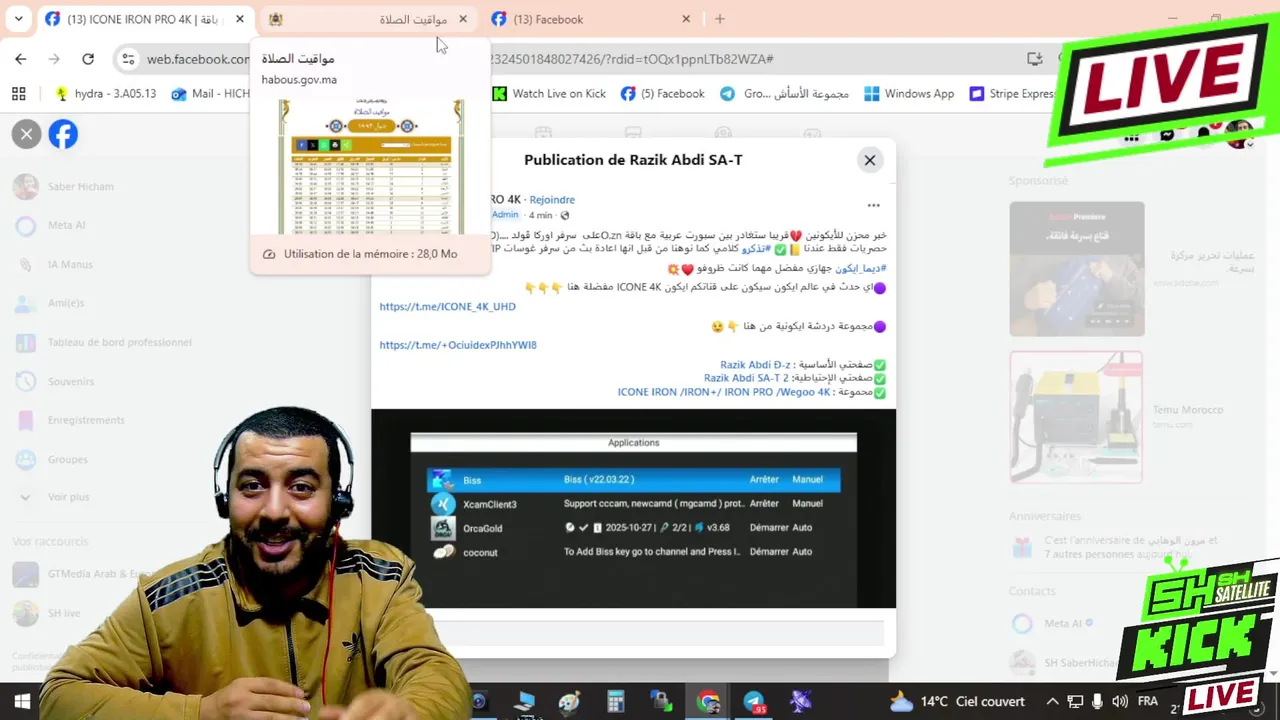Click the Facebook logo icon
The image size is (1280, 720).
63,134
